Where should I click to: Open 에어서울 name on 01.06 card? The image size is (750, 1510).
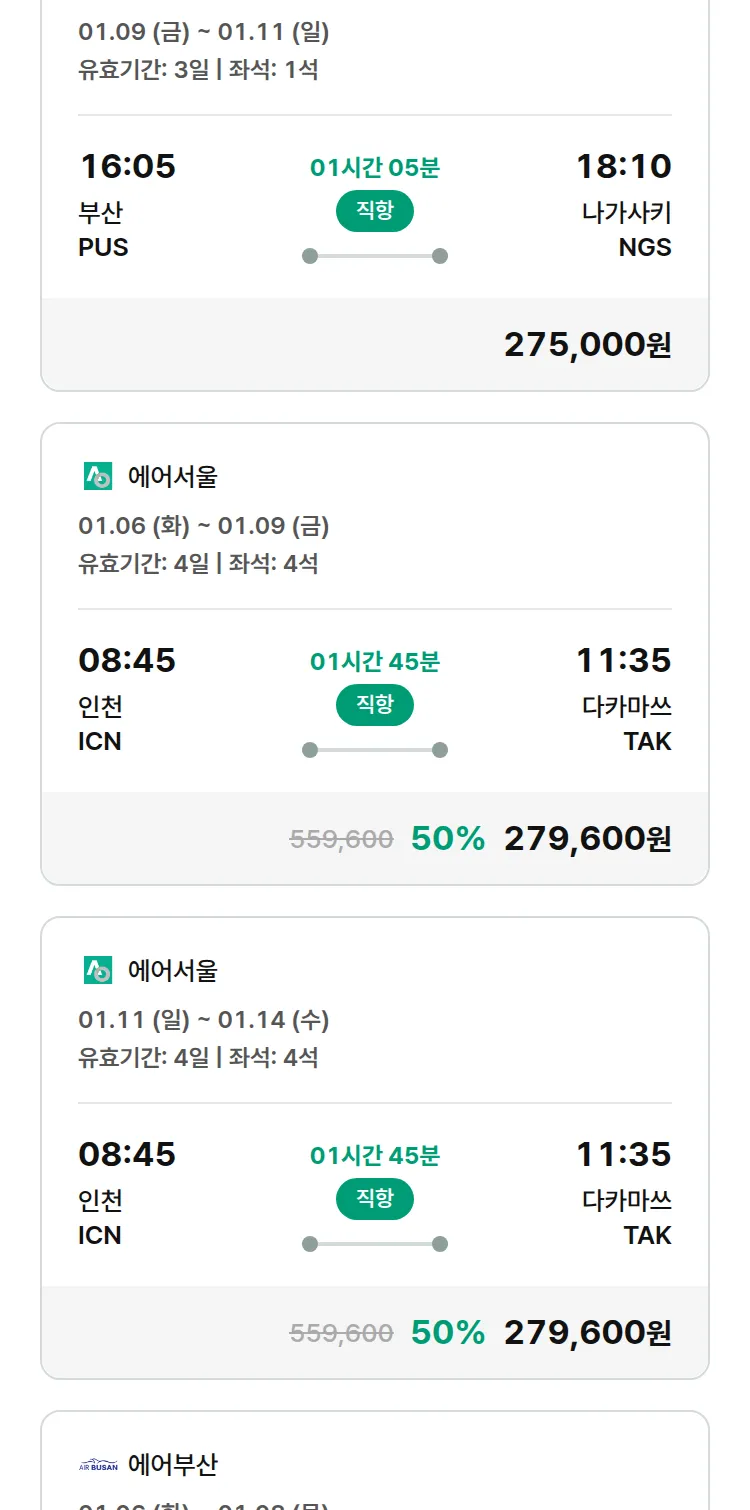click(172, 477)
